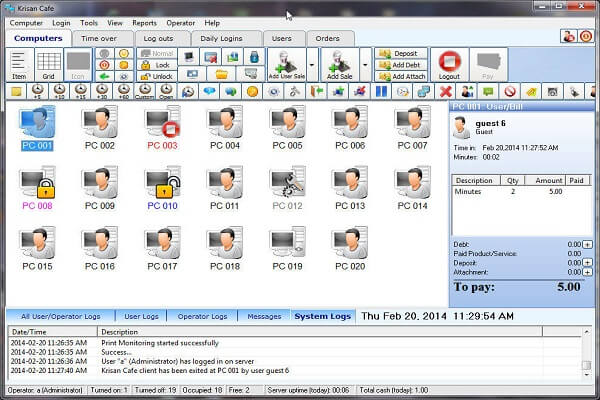600x400 pixels.
Task: Click the Open time clock icon
Action: point(166,92)
